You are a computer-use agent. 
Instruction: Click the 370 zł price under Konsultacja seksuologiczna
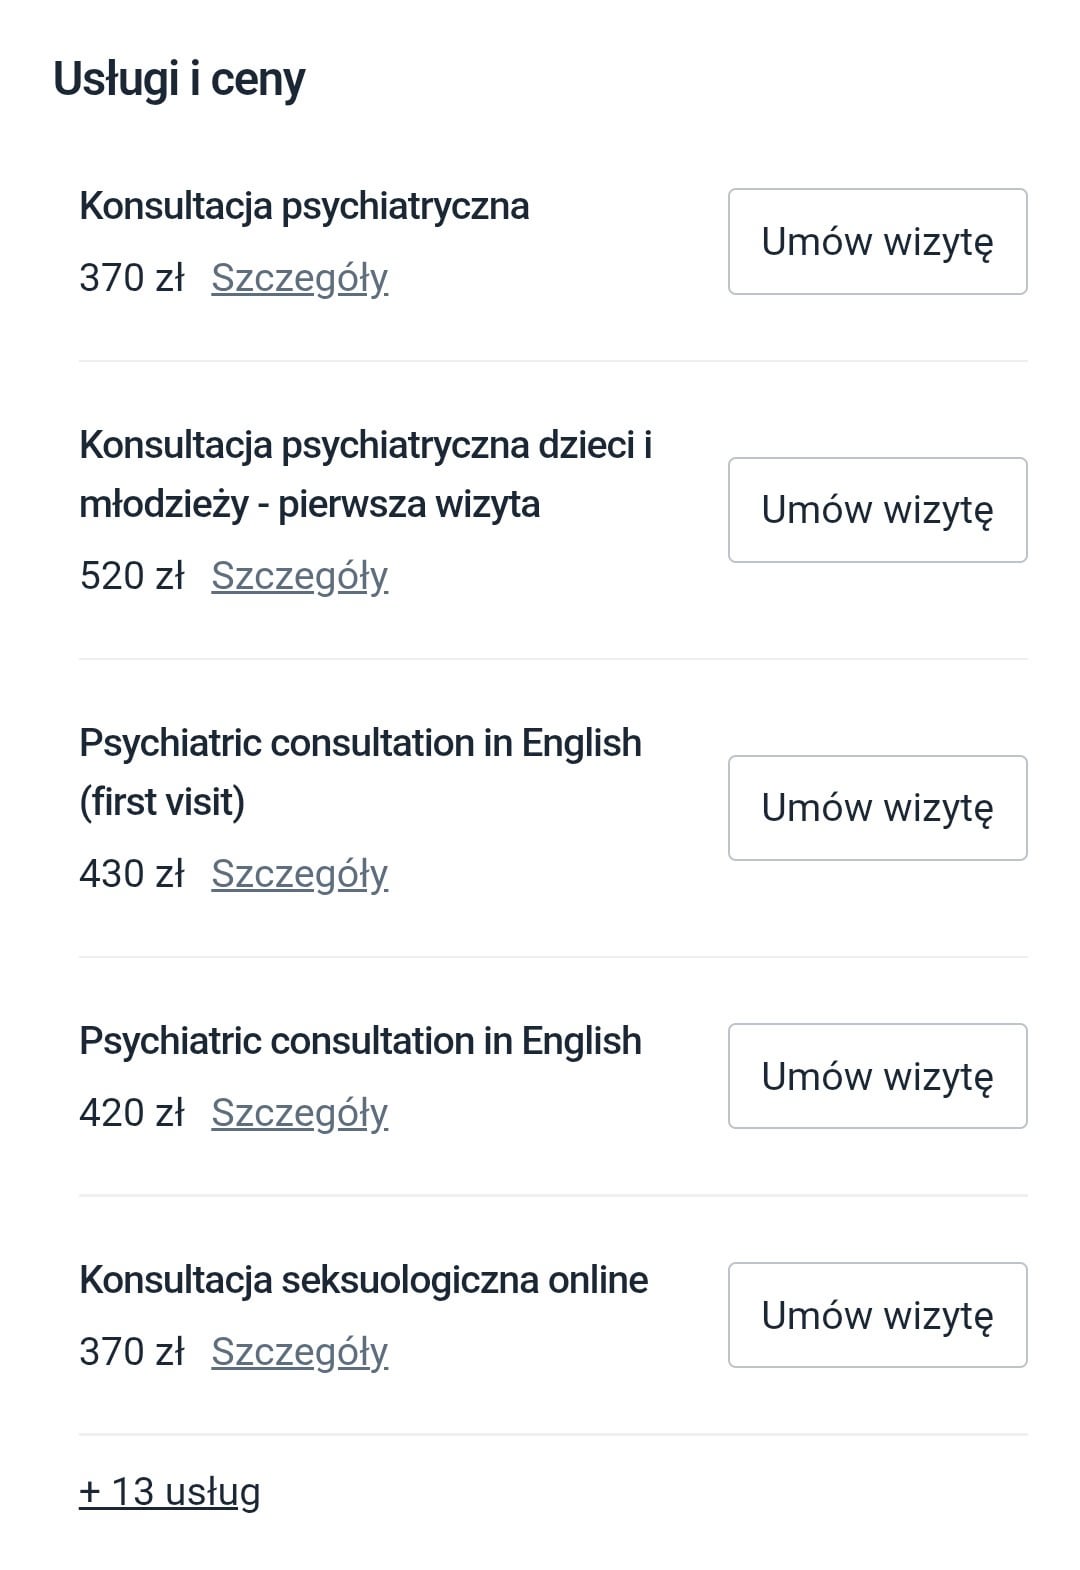click(x=132, y=1352)
